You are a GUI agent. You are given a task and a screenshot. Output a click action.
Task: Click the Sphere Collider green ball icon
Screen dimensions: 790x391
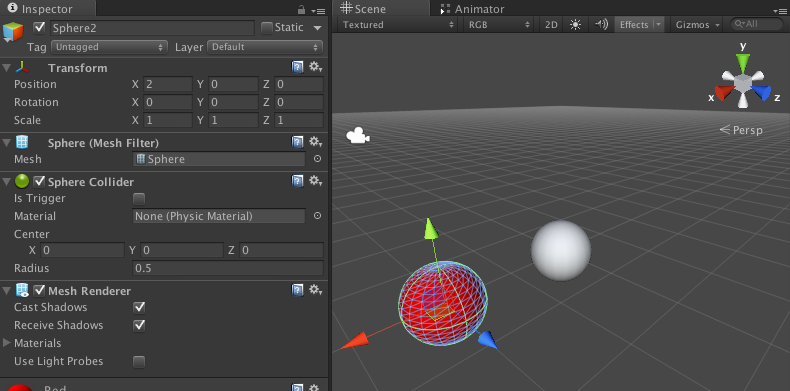click(x=22, y=181)
